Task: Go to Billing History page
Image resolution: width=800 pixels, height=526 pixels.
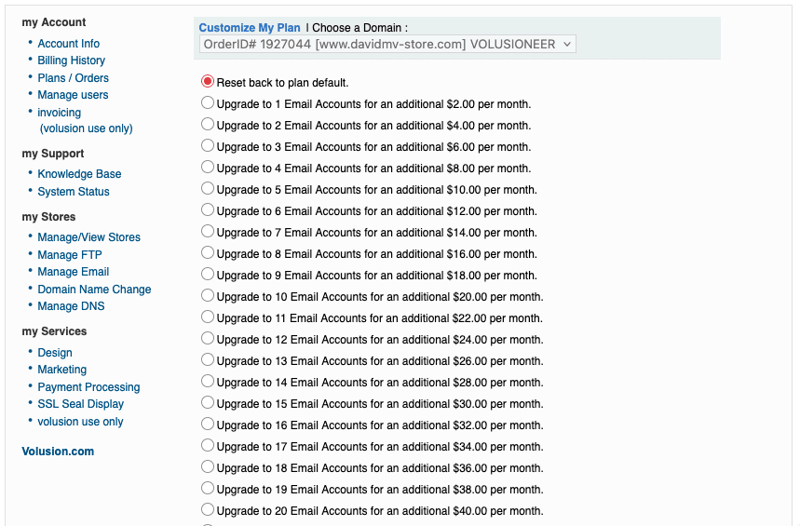Action: click(x=71, y=61)
